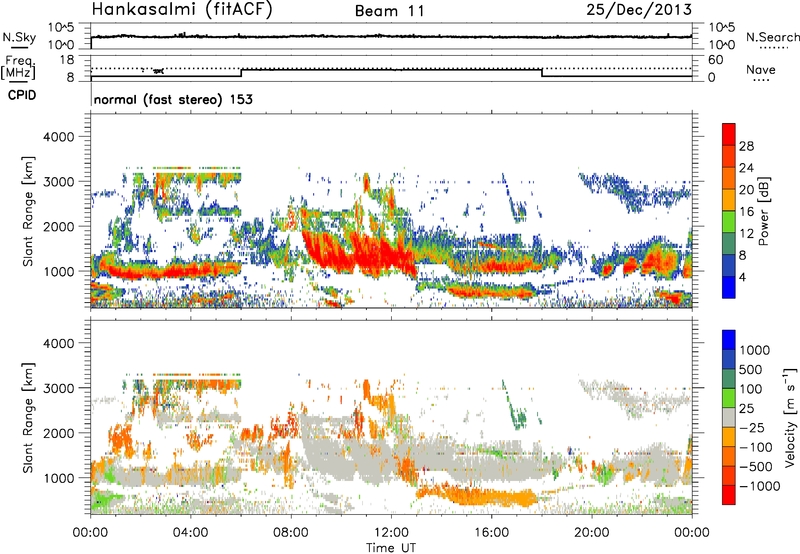Screen dimensions: 800x554
Task: Click the 'Freq. [MHz]' axis label
Action: (20, 68)
